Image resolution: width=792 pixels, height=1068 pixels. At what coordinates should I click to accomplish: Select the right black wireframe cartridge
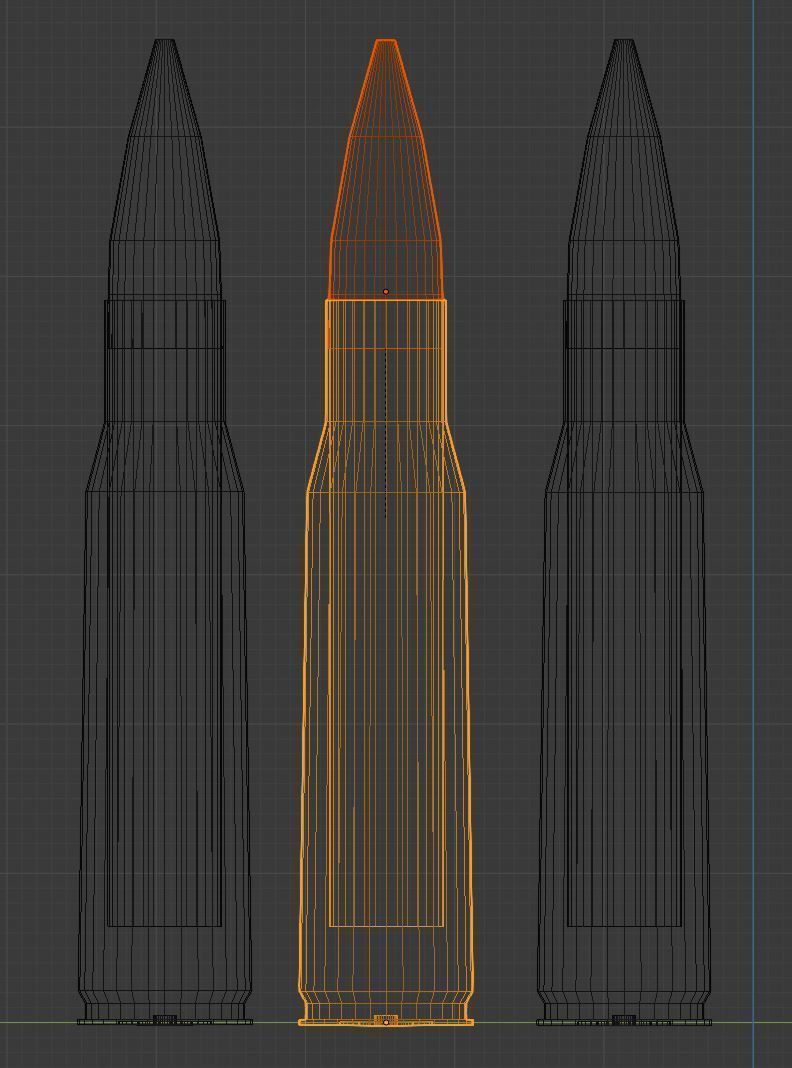pyautogui.click(x=624, y=531)
